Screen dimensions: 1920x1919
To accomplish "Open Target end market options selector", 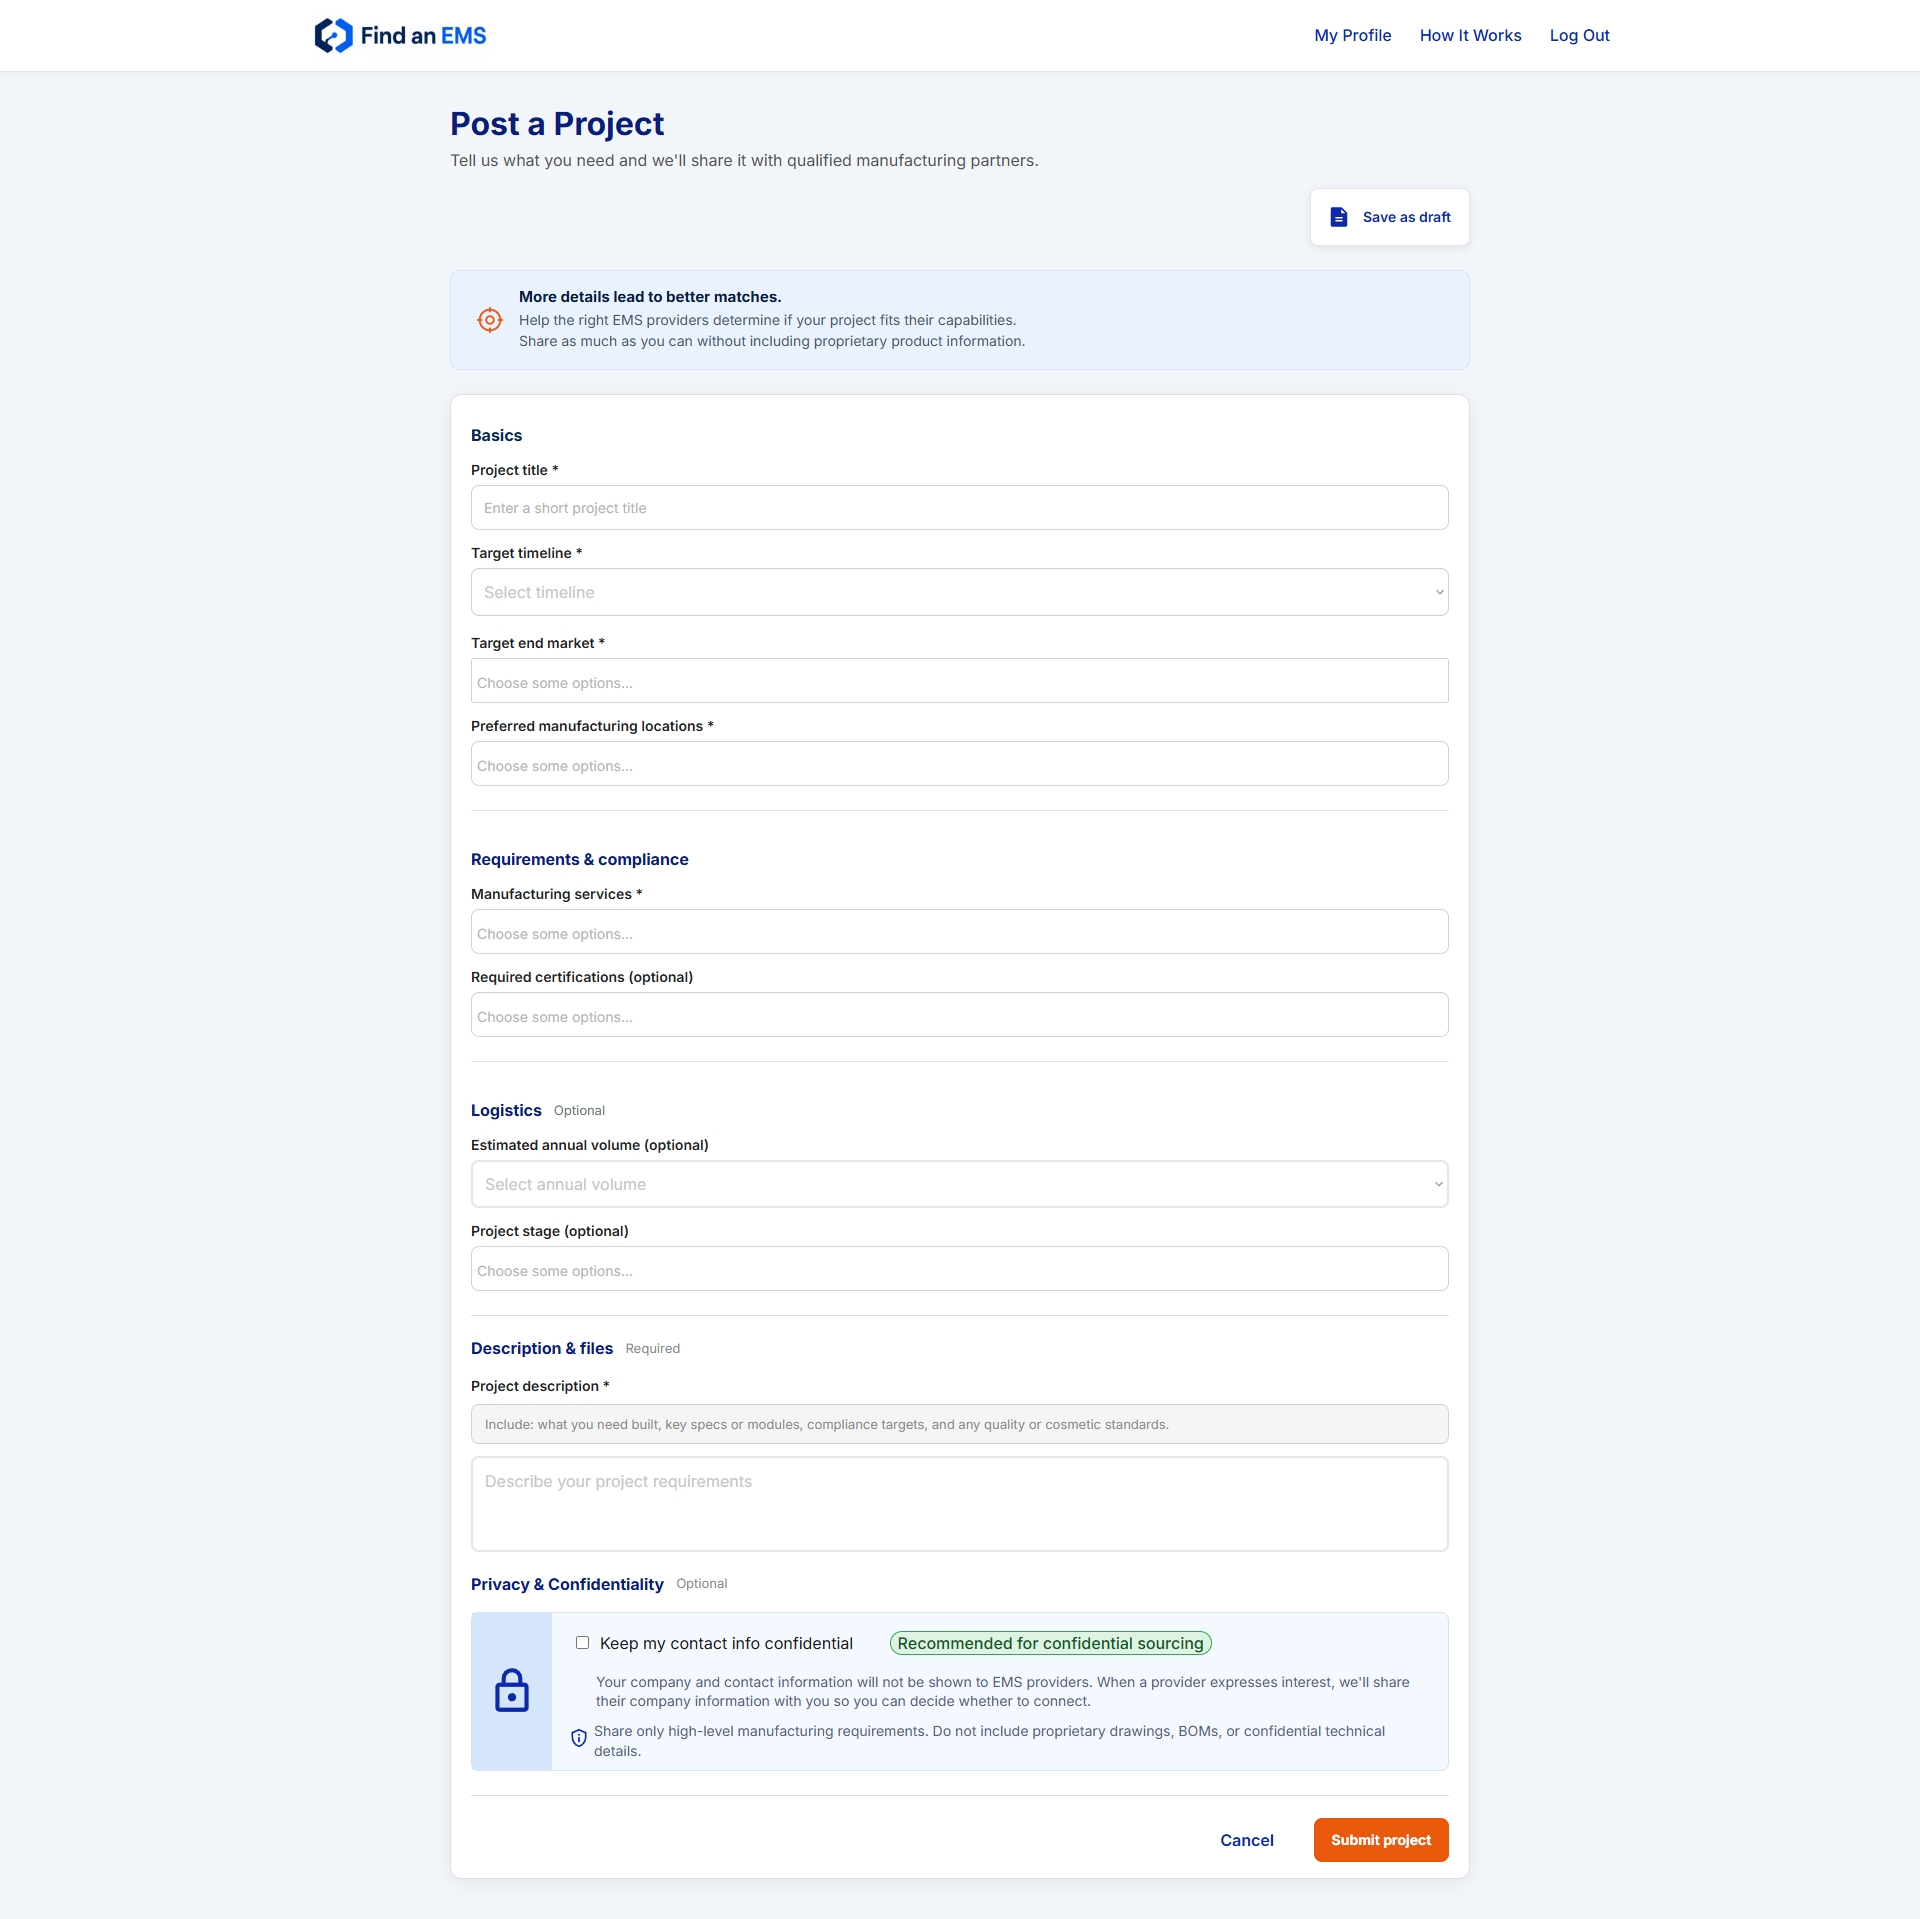I will (960, 681).
